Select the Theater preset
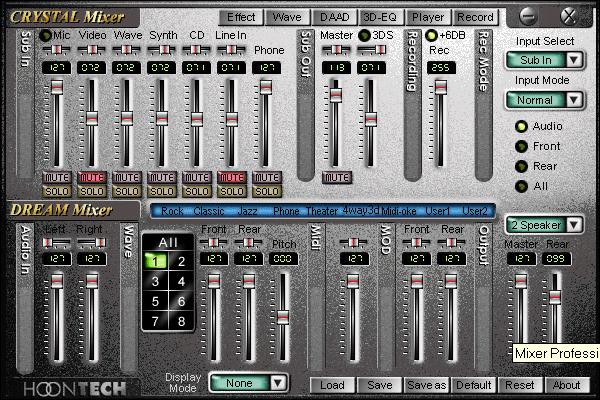This screenshot has height=400, width=600. 322,211
